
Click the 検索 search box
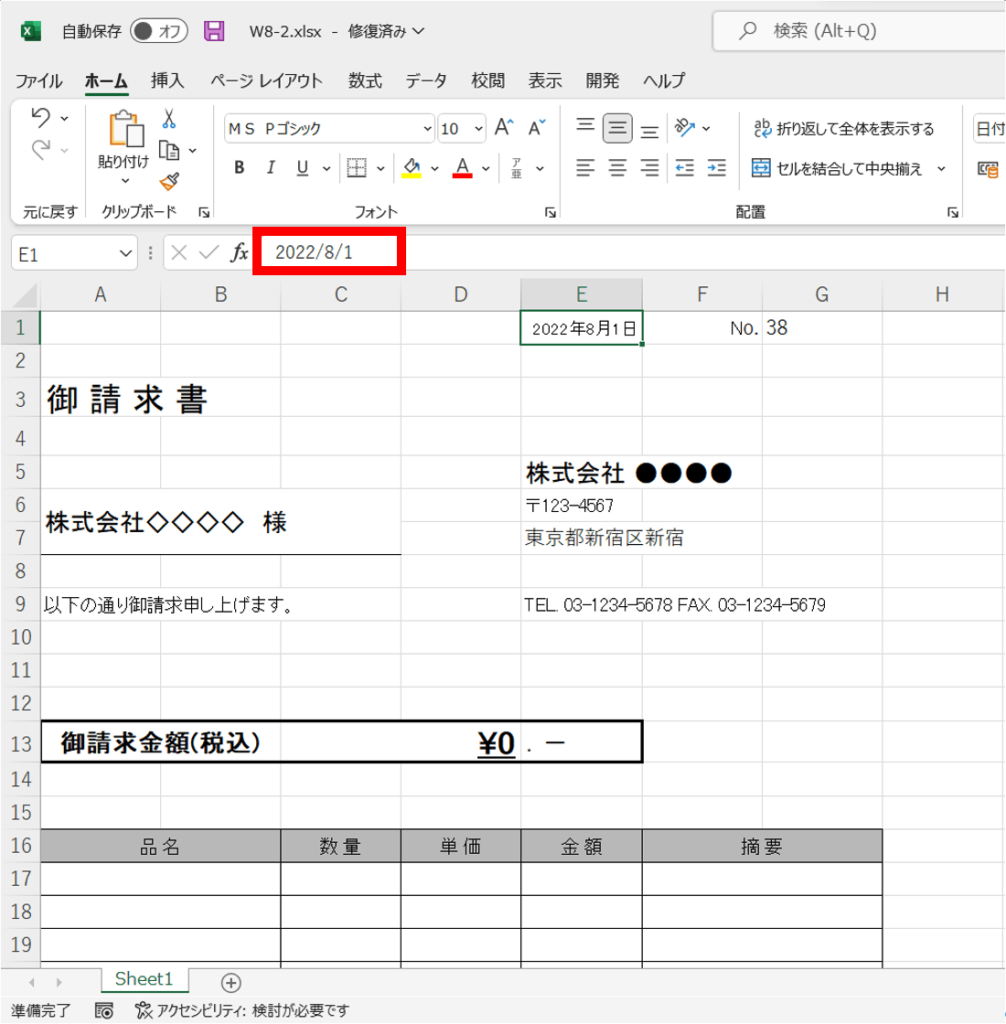(860, 31)
